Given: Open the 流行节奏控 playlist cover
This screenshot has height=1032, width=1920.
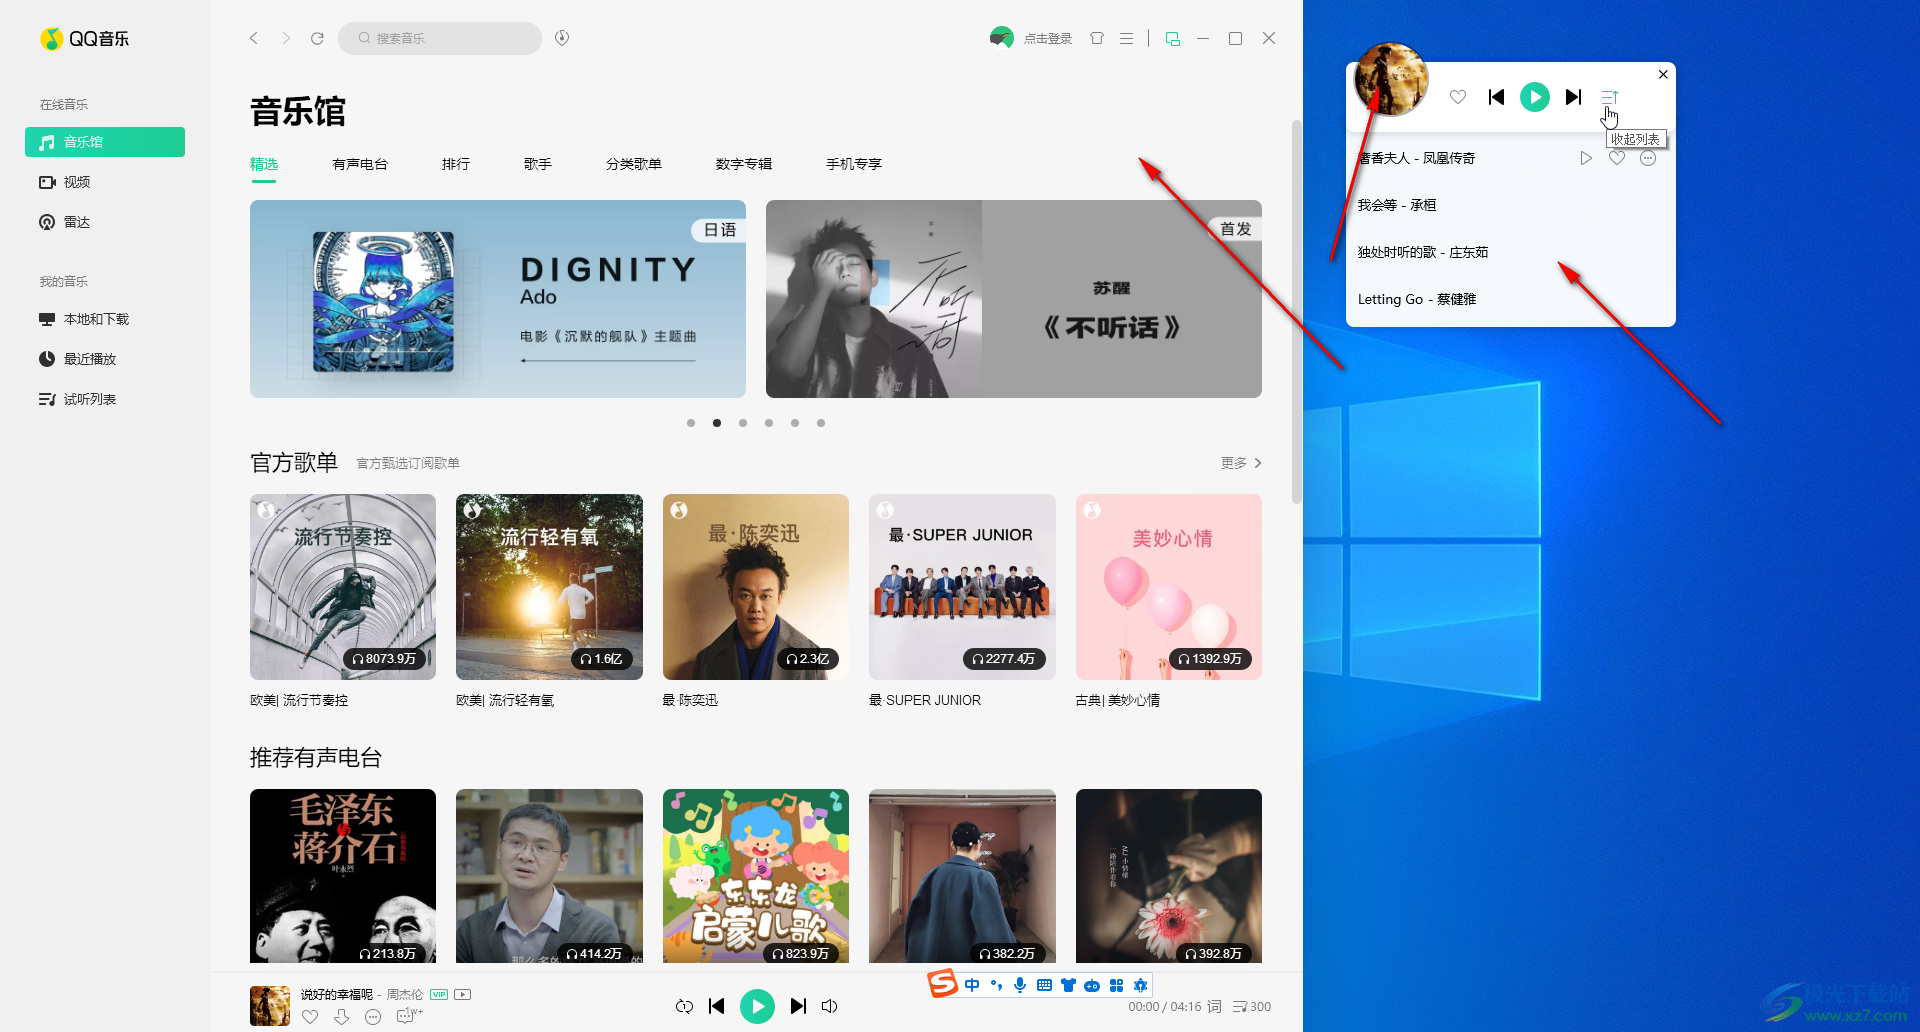Looking at the screenshot, I should 343,587.
